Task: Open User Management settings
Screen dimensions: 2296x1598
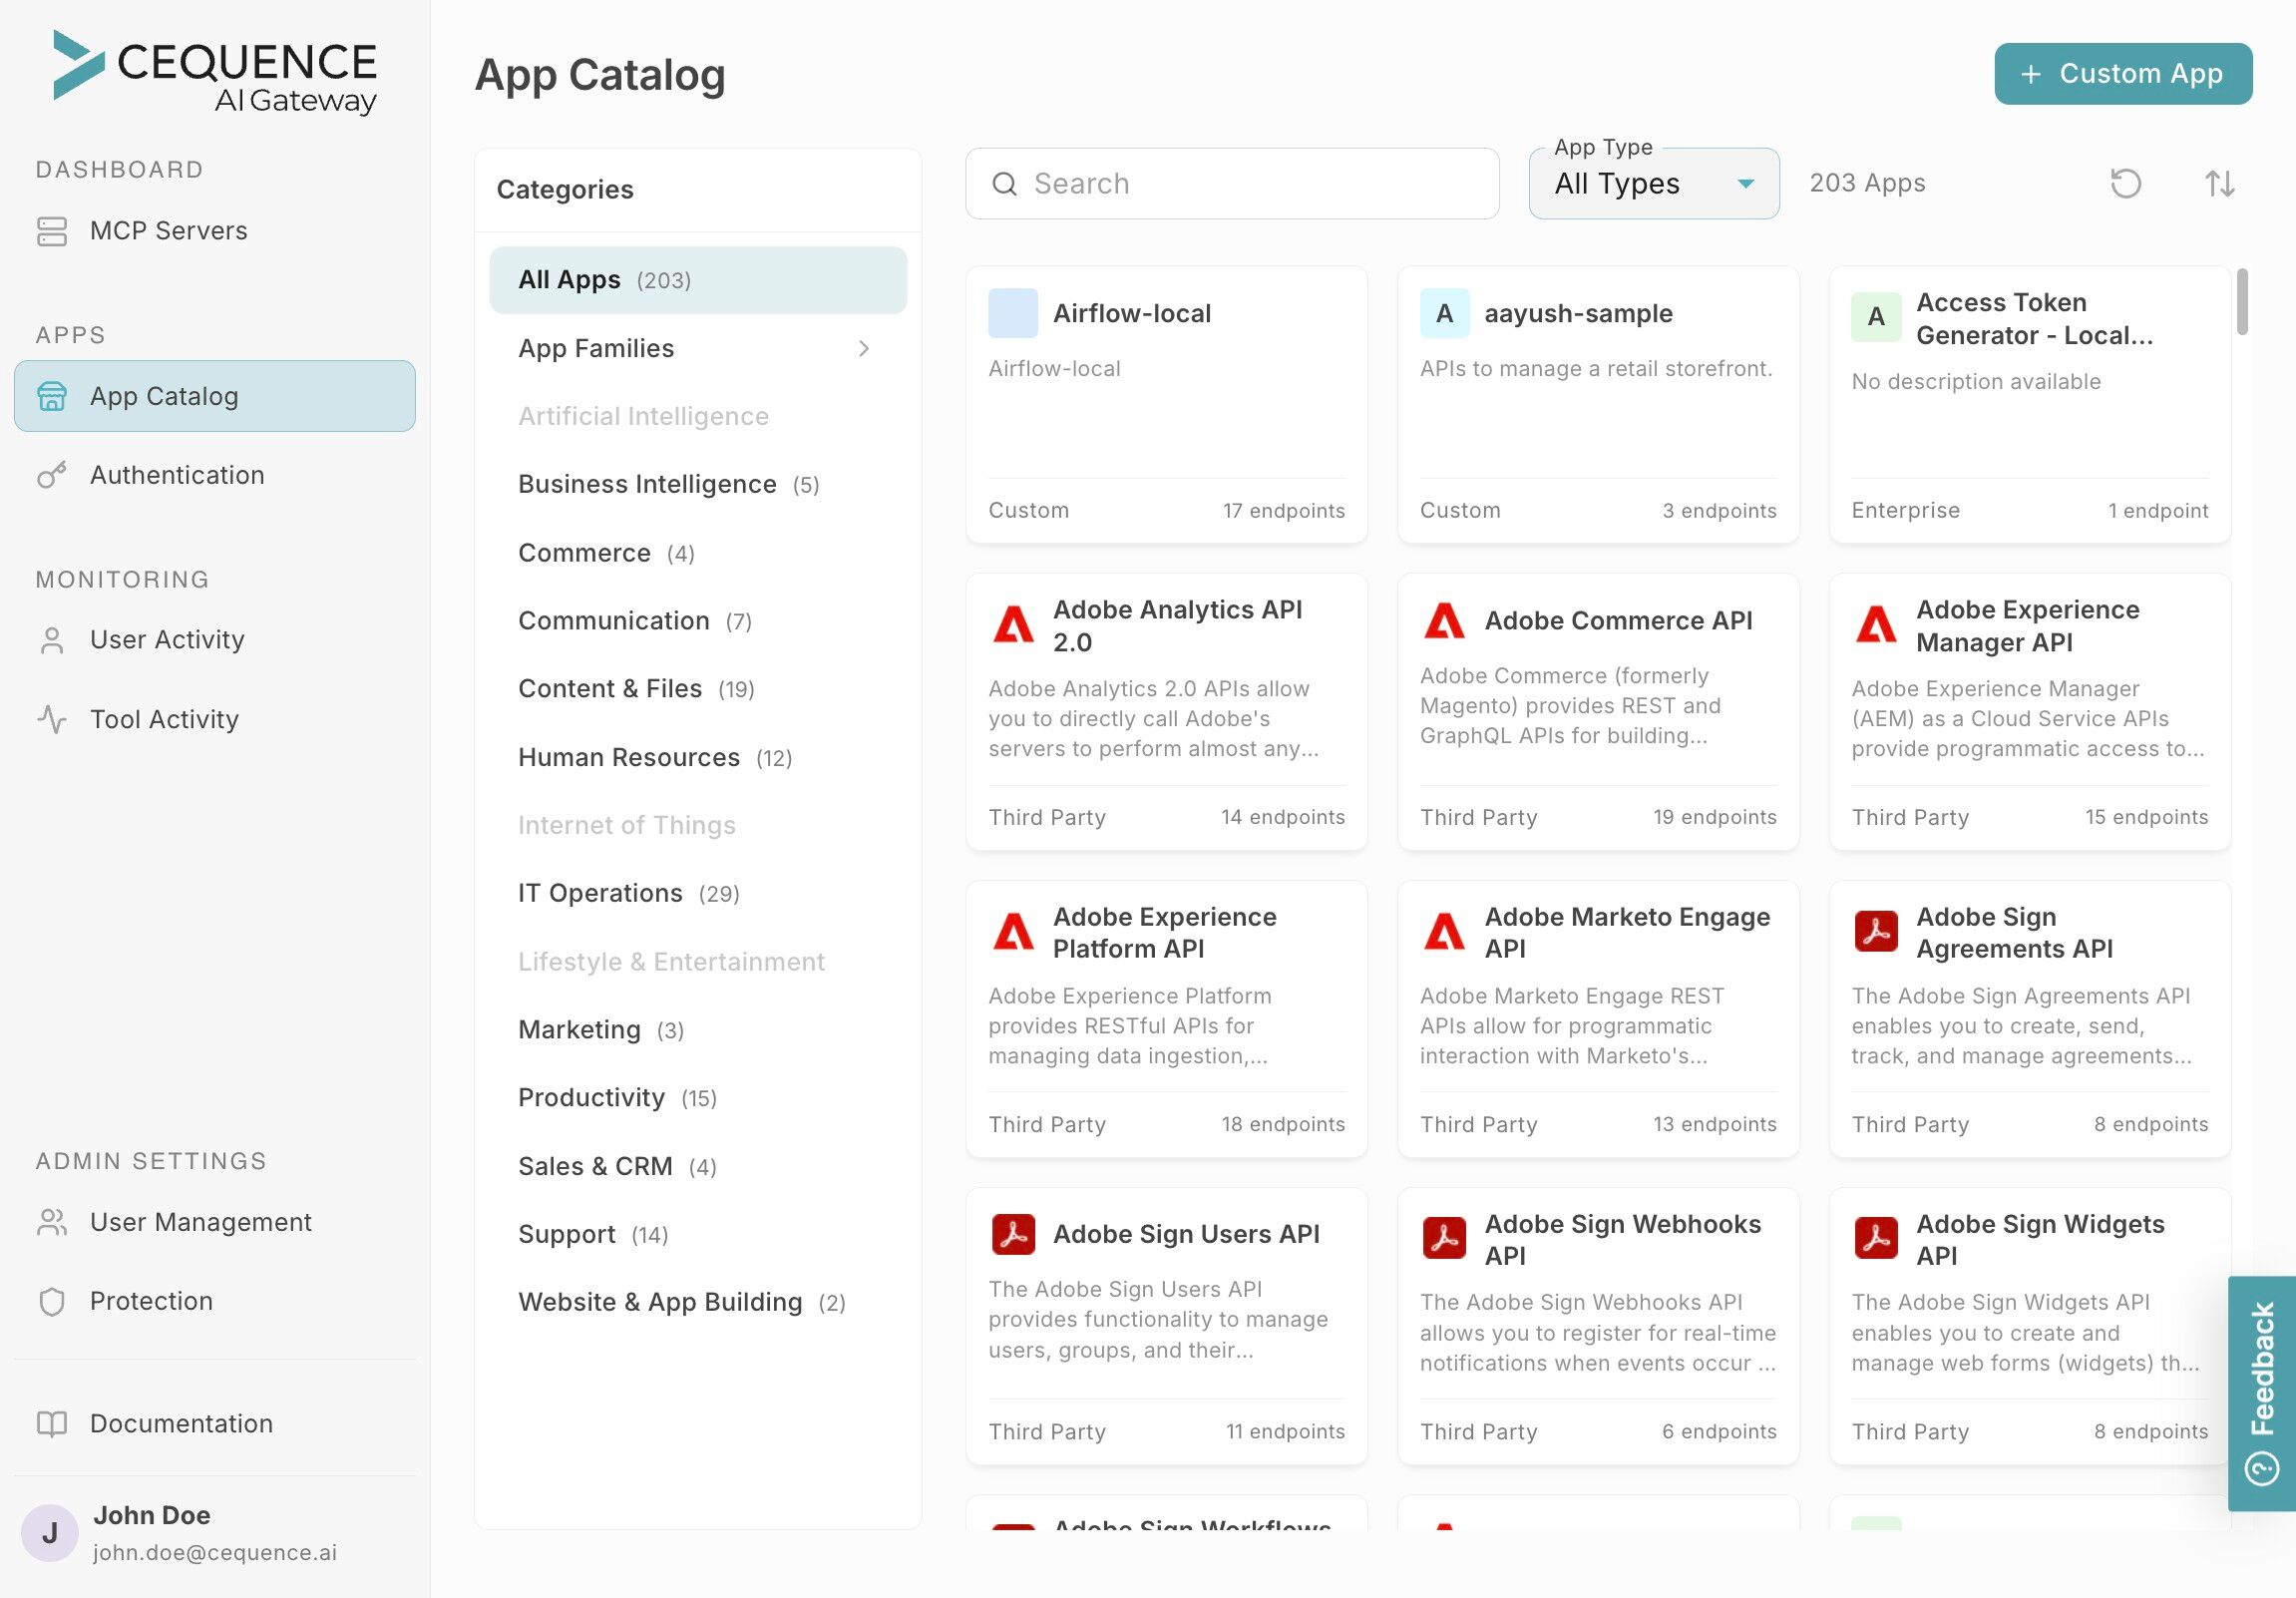Action: point(200,1222)
